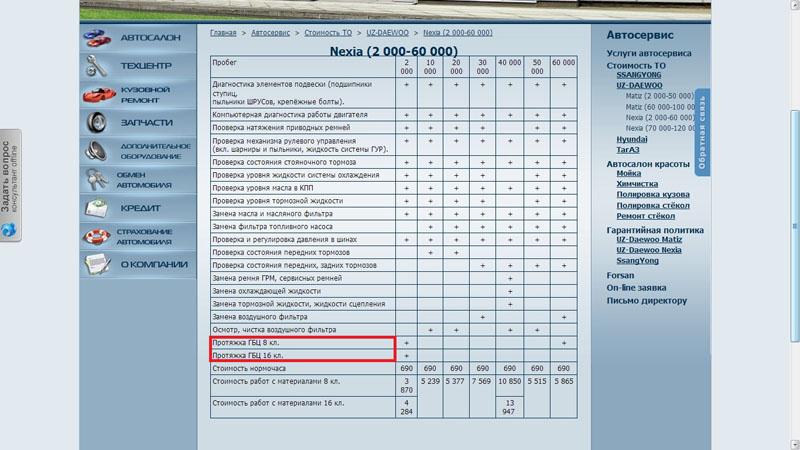This screenshot has width=800, height=450.
Task: Click the keys icon for Обмен автомобиля
Action: tap(99, 180)
